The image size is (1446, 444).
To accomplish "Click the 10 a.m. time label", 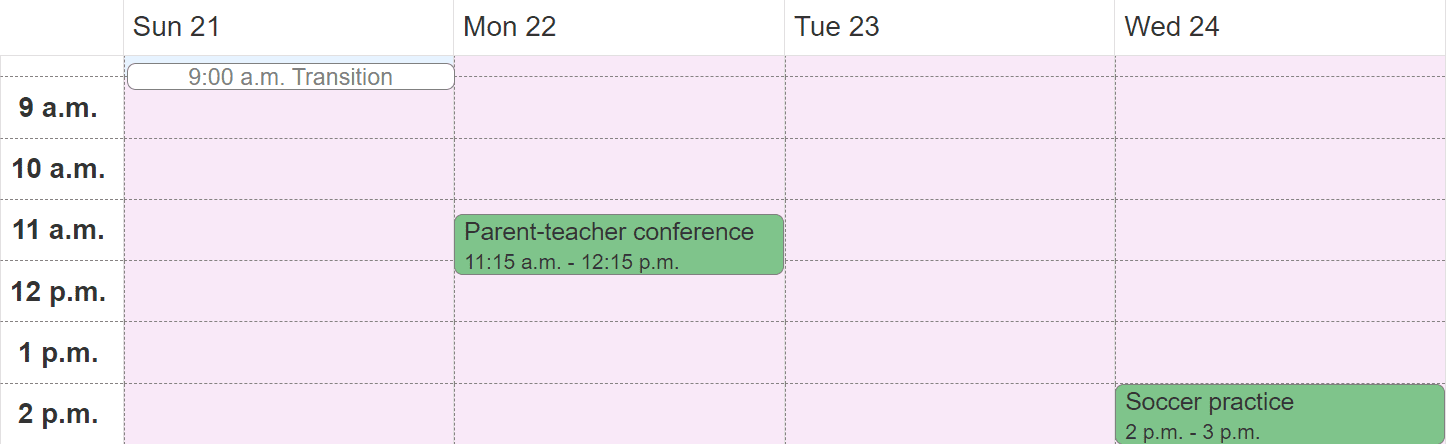I will 58,169.
